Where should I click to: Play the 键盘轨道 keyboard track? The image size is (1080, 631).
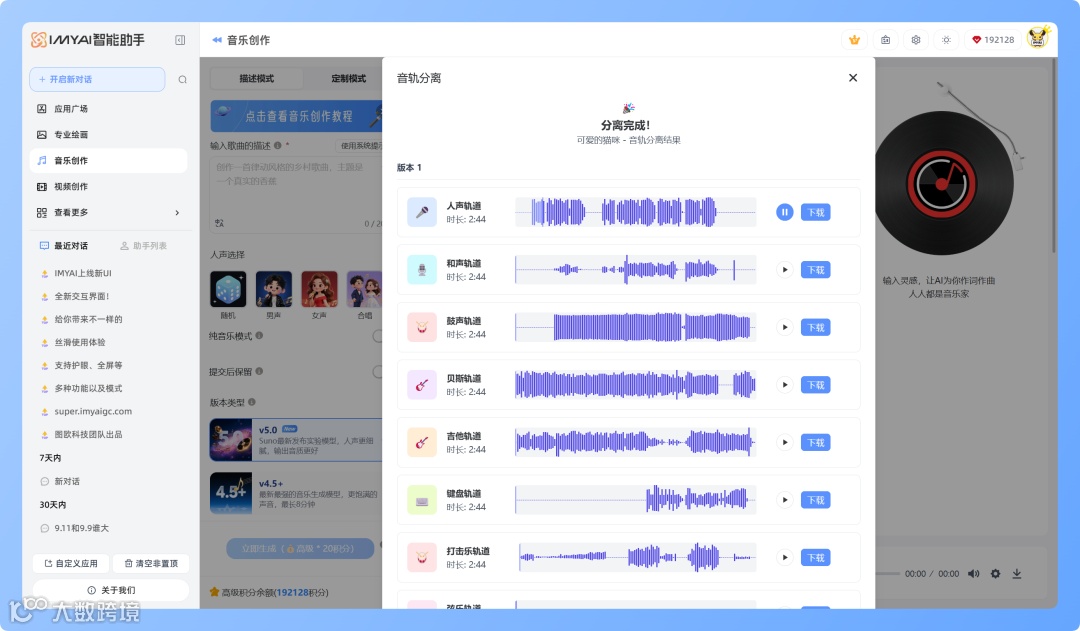(785, 500)
